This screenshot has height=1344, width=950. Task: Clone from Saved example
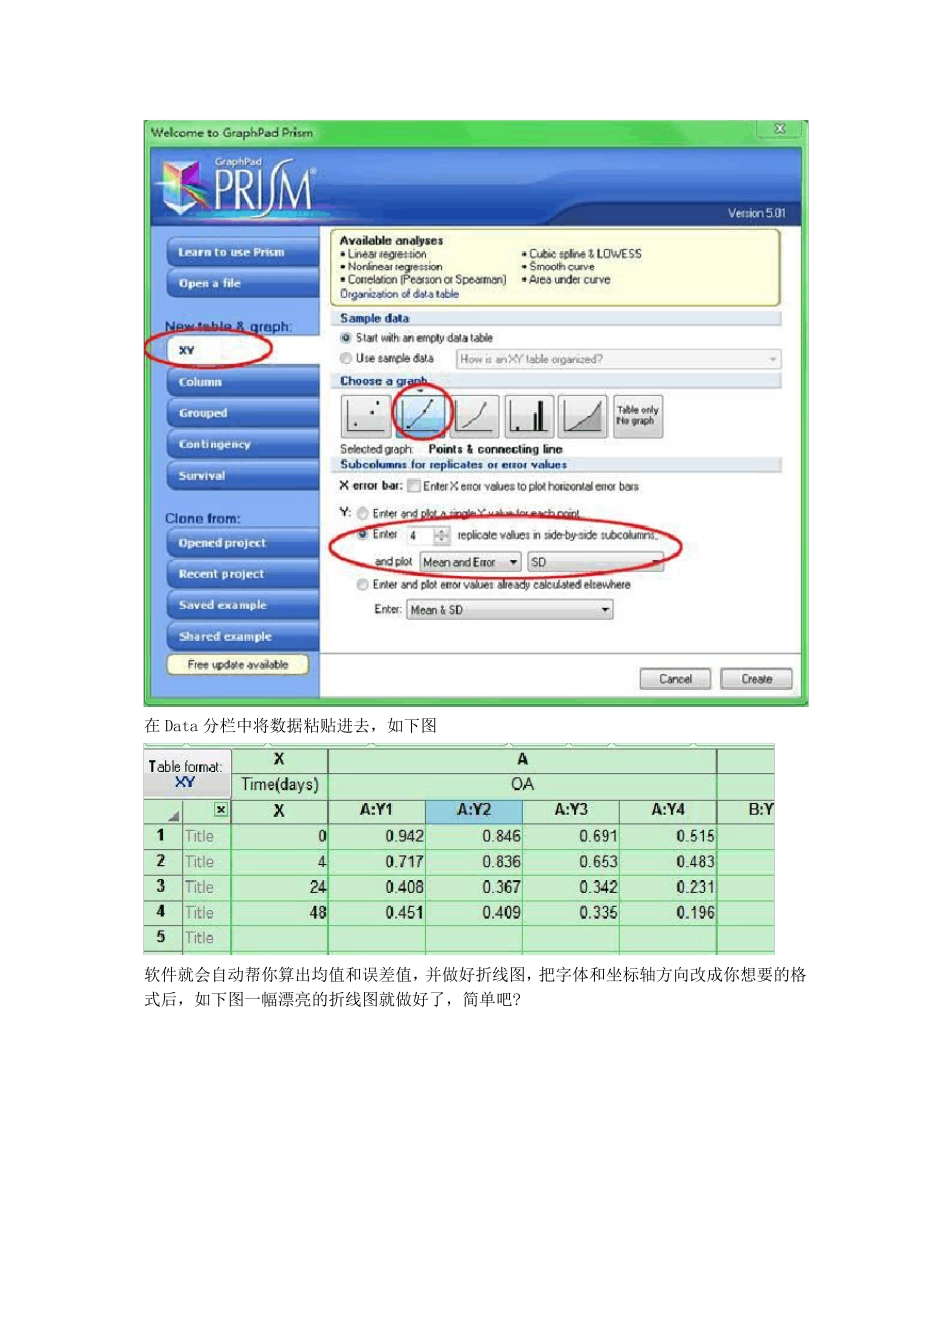(243, 605)
